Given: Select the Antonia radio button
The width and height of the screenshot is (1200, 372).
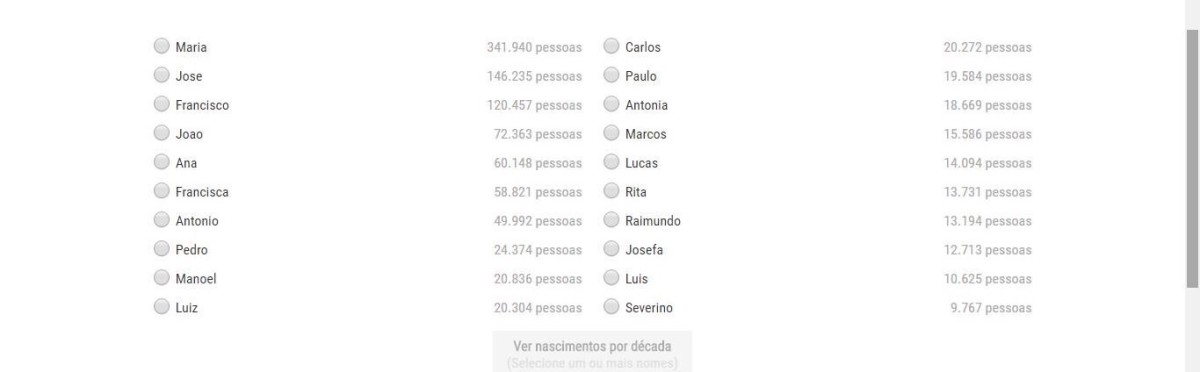Looking at the screenshot, I should (611, 104).
